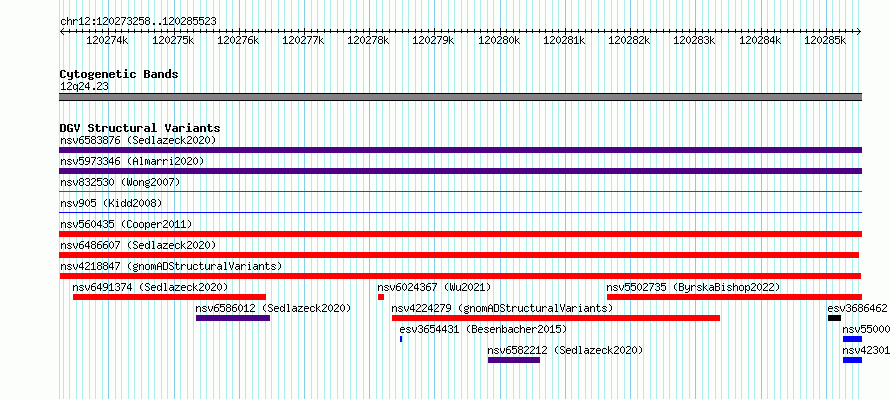
Task: Click the tiny blue esv3654431 bar
Action: point(401,339)
